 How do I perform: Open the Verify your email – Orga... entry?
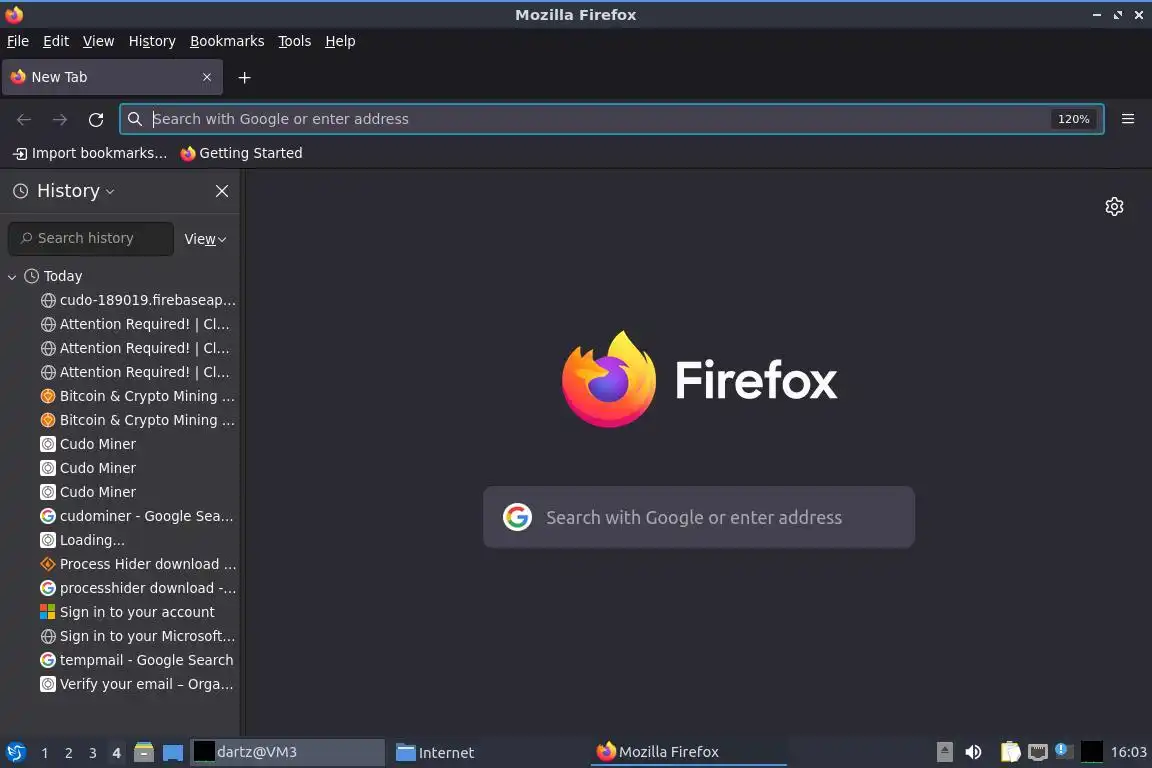(137, 684)
